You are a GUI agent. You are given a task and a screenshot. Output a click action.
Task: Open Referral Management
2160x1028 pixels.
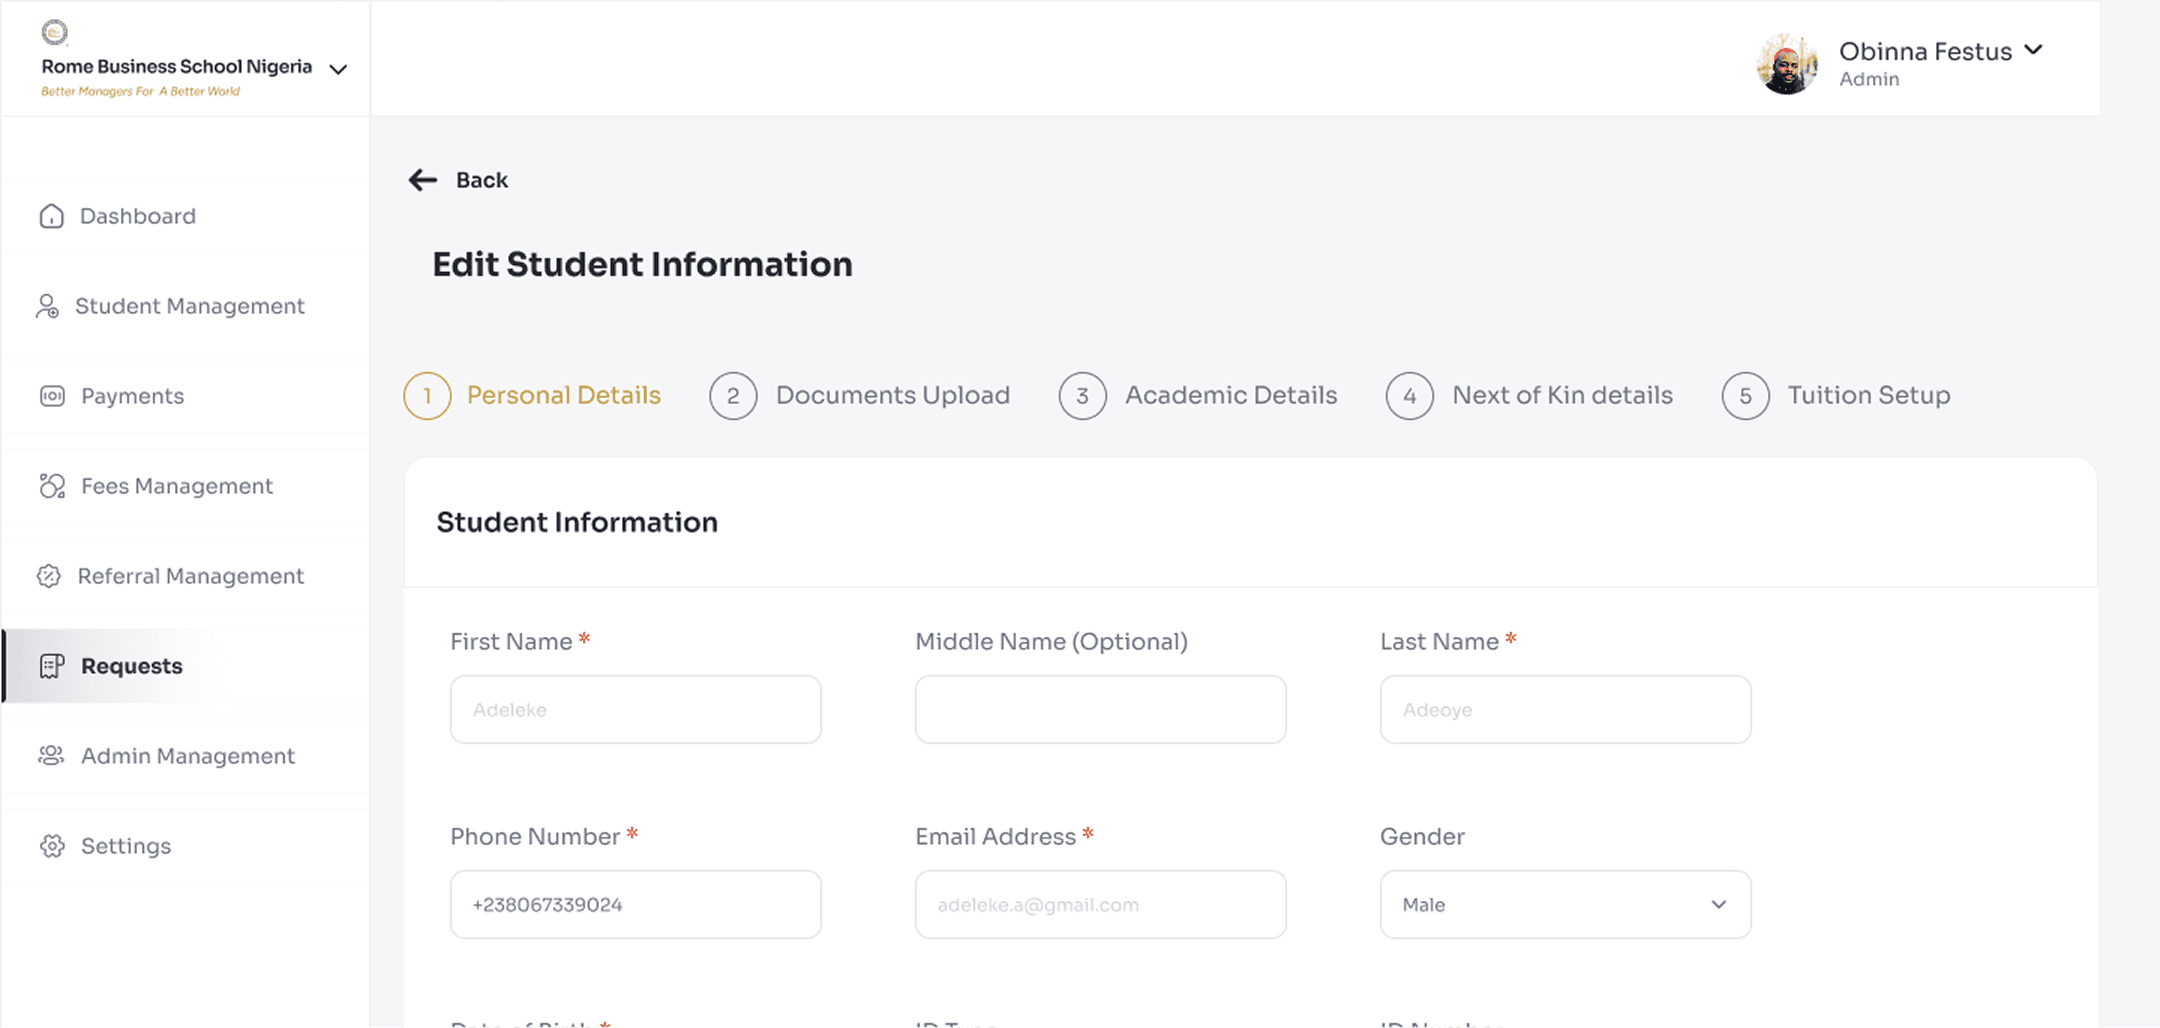point(191,576)
